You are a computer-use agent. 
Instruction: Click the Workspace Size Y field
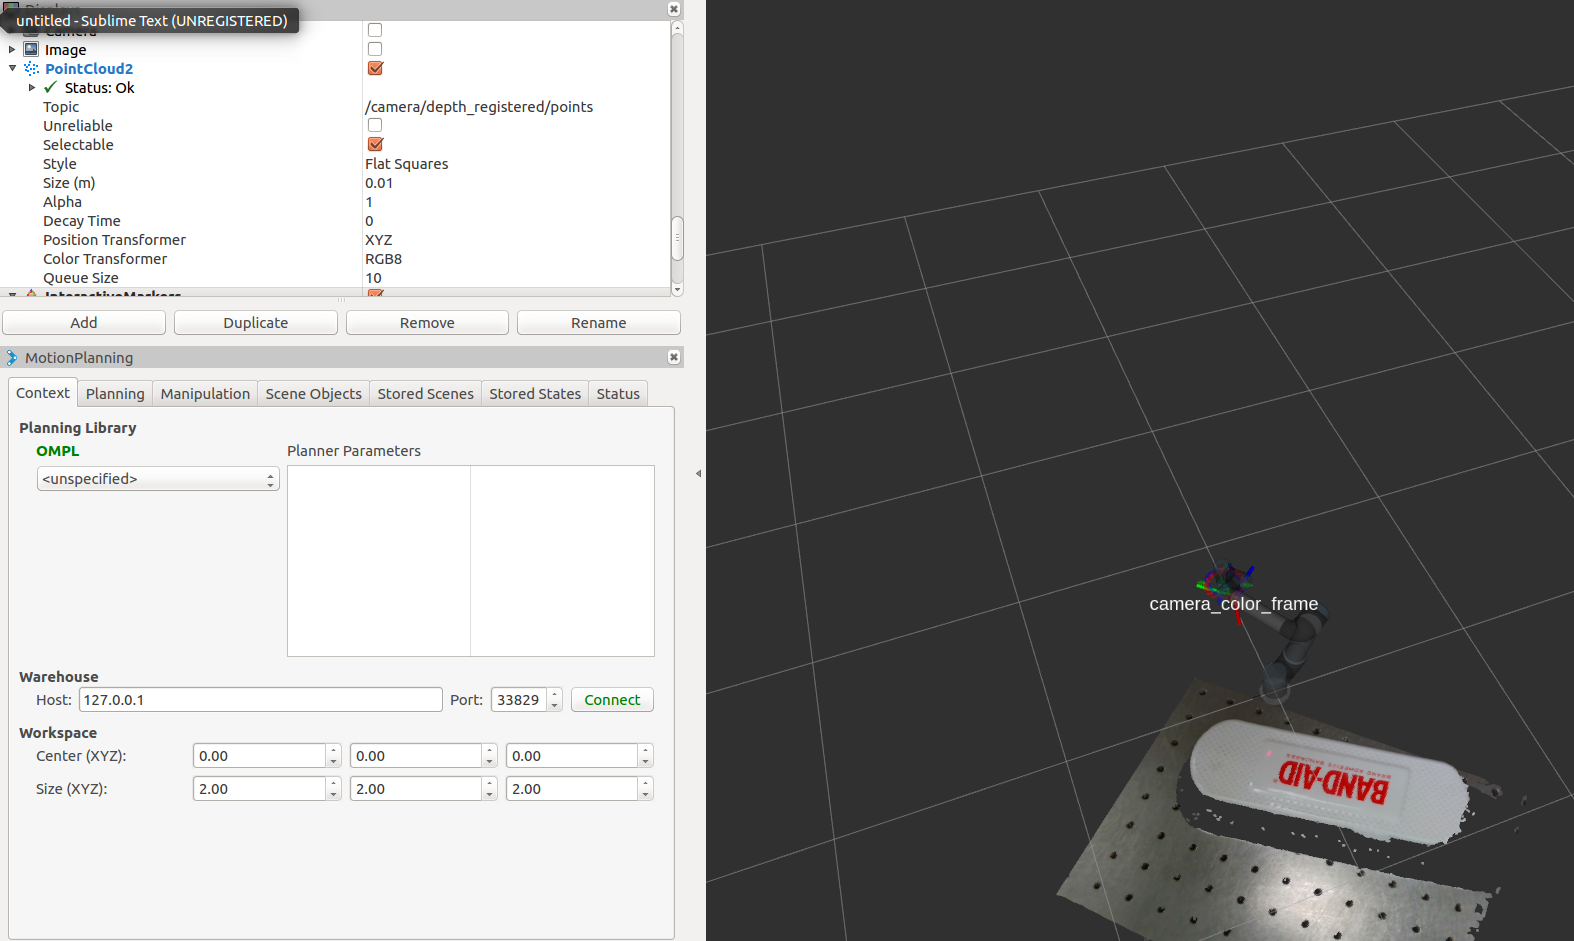pos(416,789)
